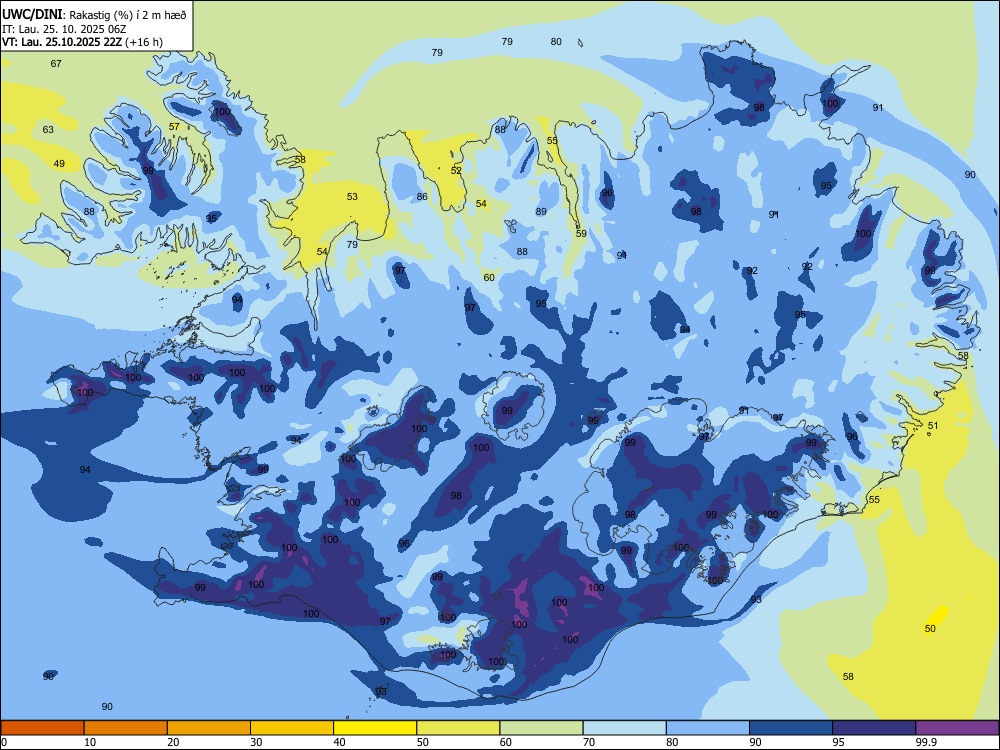Click the '52' humidity value on the map
The height and width of the screenshot is (750, 1000).
(x=456, y=170)
